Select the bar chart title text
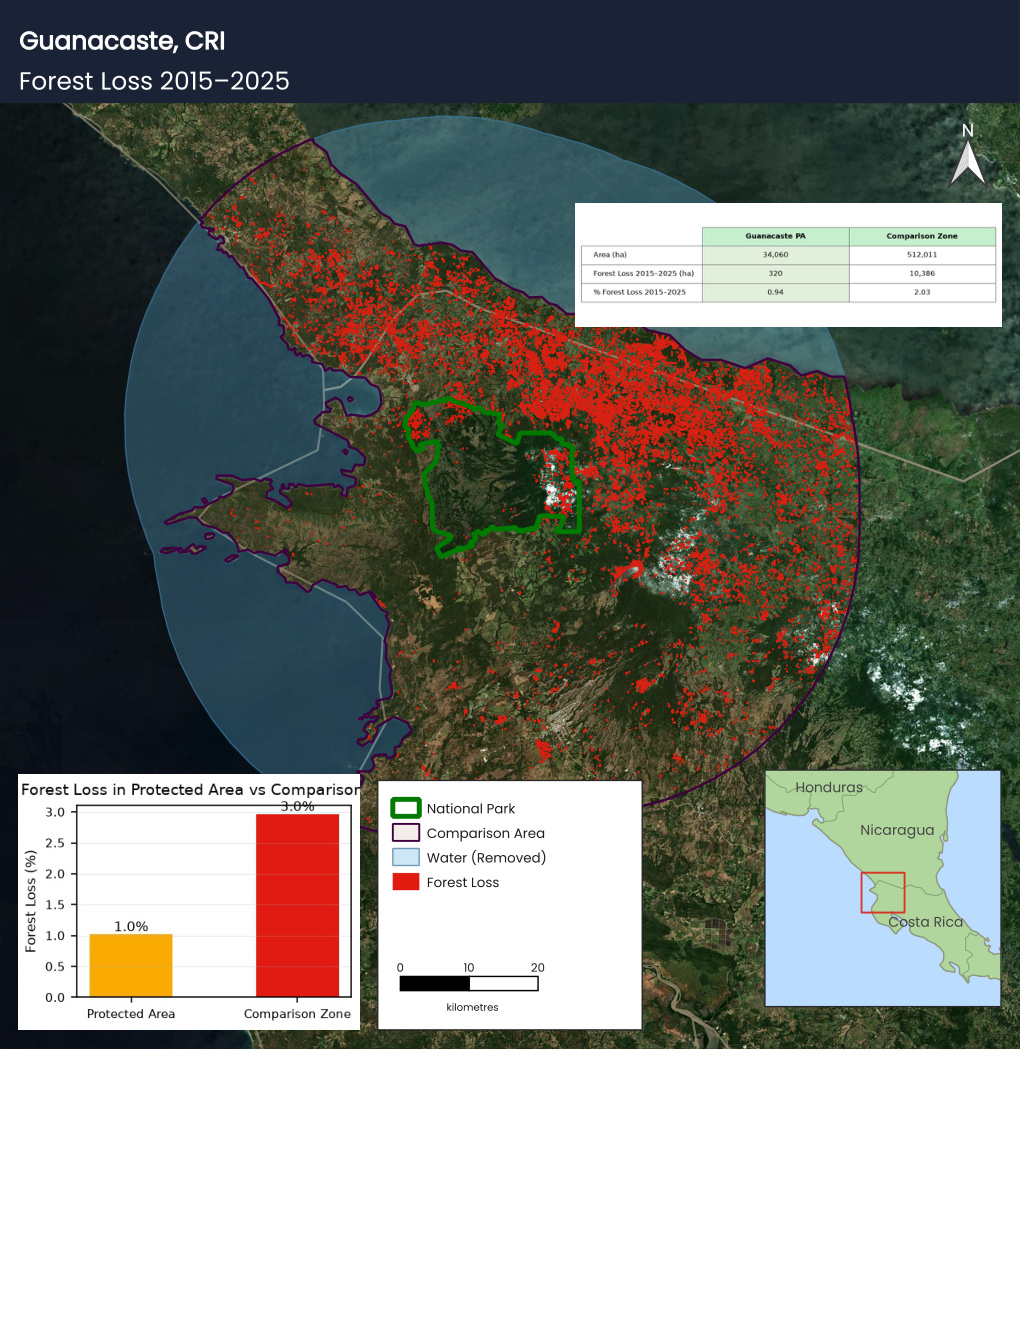Image resolution: width=1020 pixels, height=1320 pixels. click(x=190, y=789)
